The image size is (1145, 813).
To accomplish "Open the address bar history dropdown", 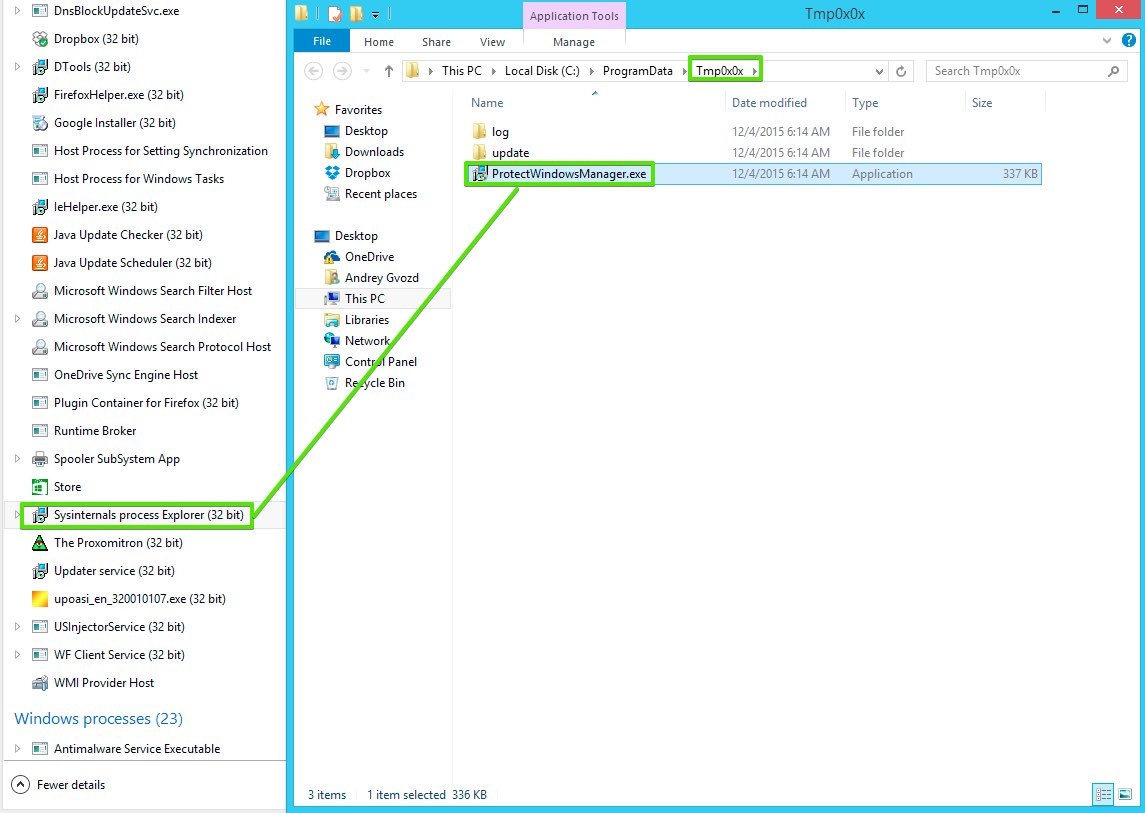I will tap(879, 71).
